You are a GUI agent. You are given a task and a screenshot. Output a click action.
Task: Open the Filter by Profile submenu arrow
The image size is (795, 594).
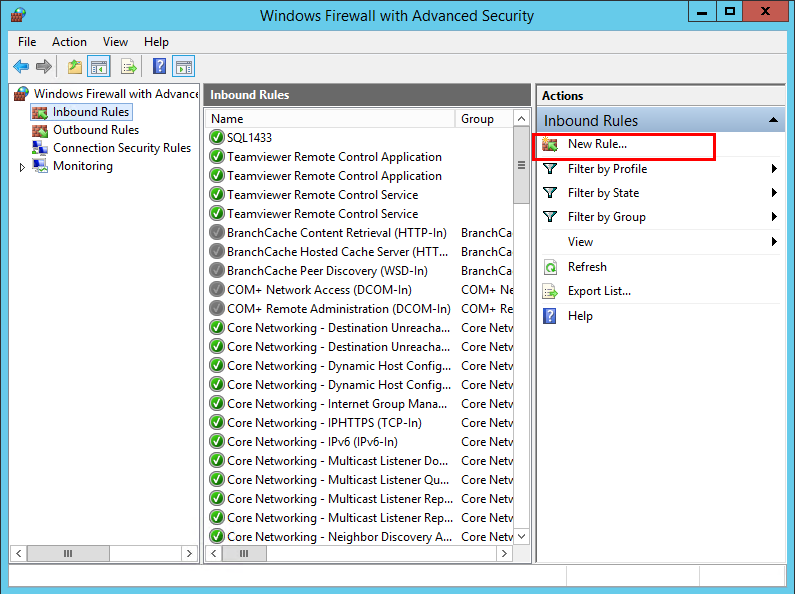[774, 169]
